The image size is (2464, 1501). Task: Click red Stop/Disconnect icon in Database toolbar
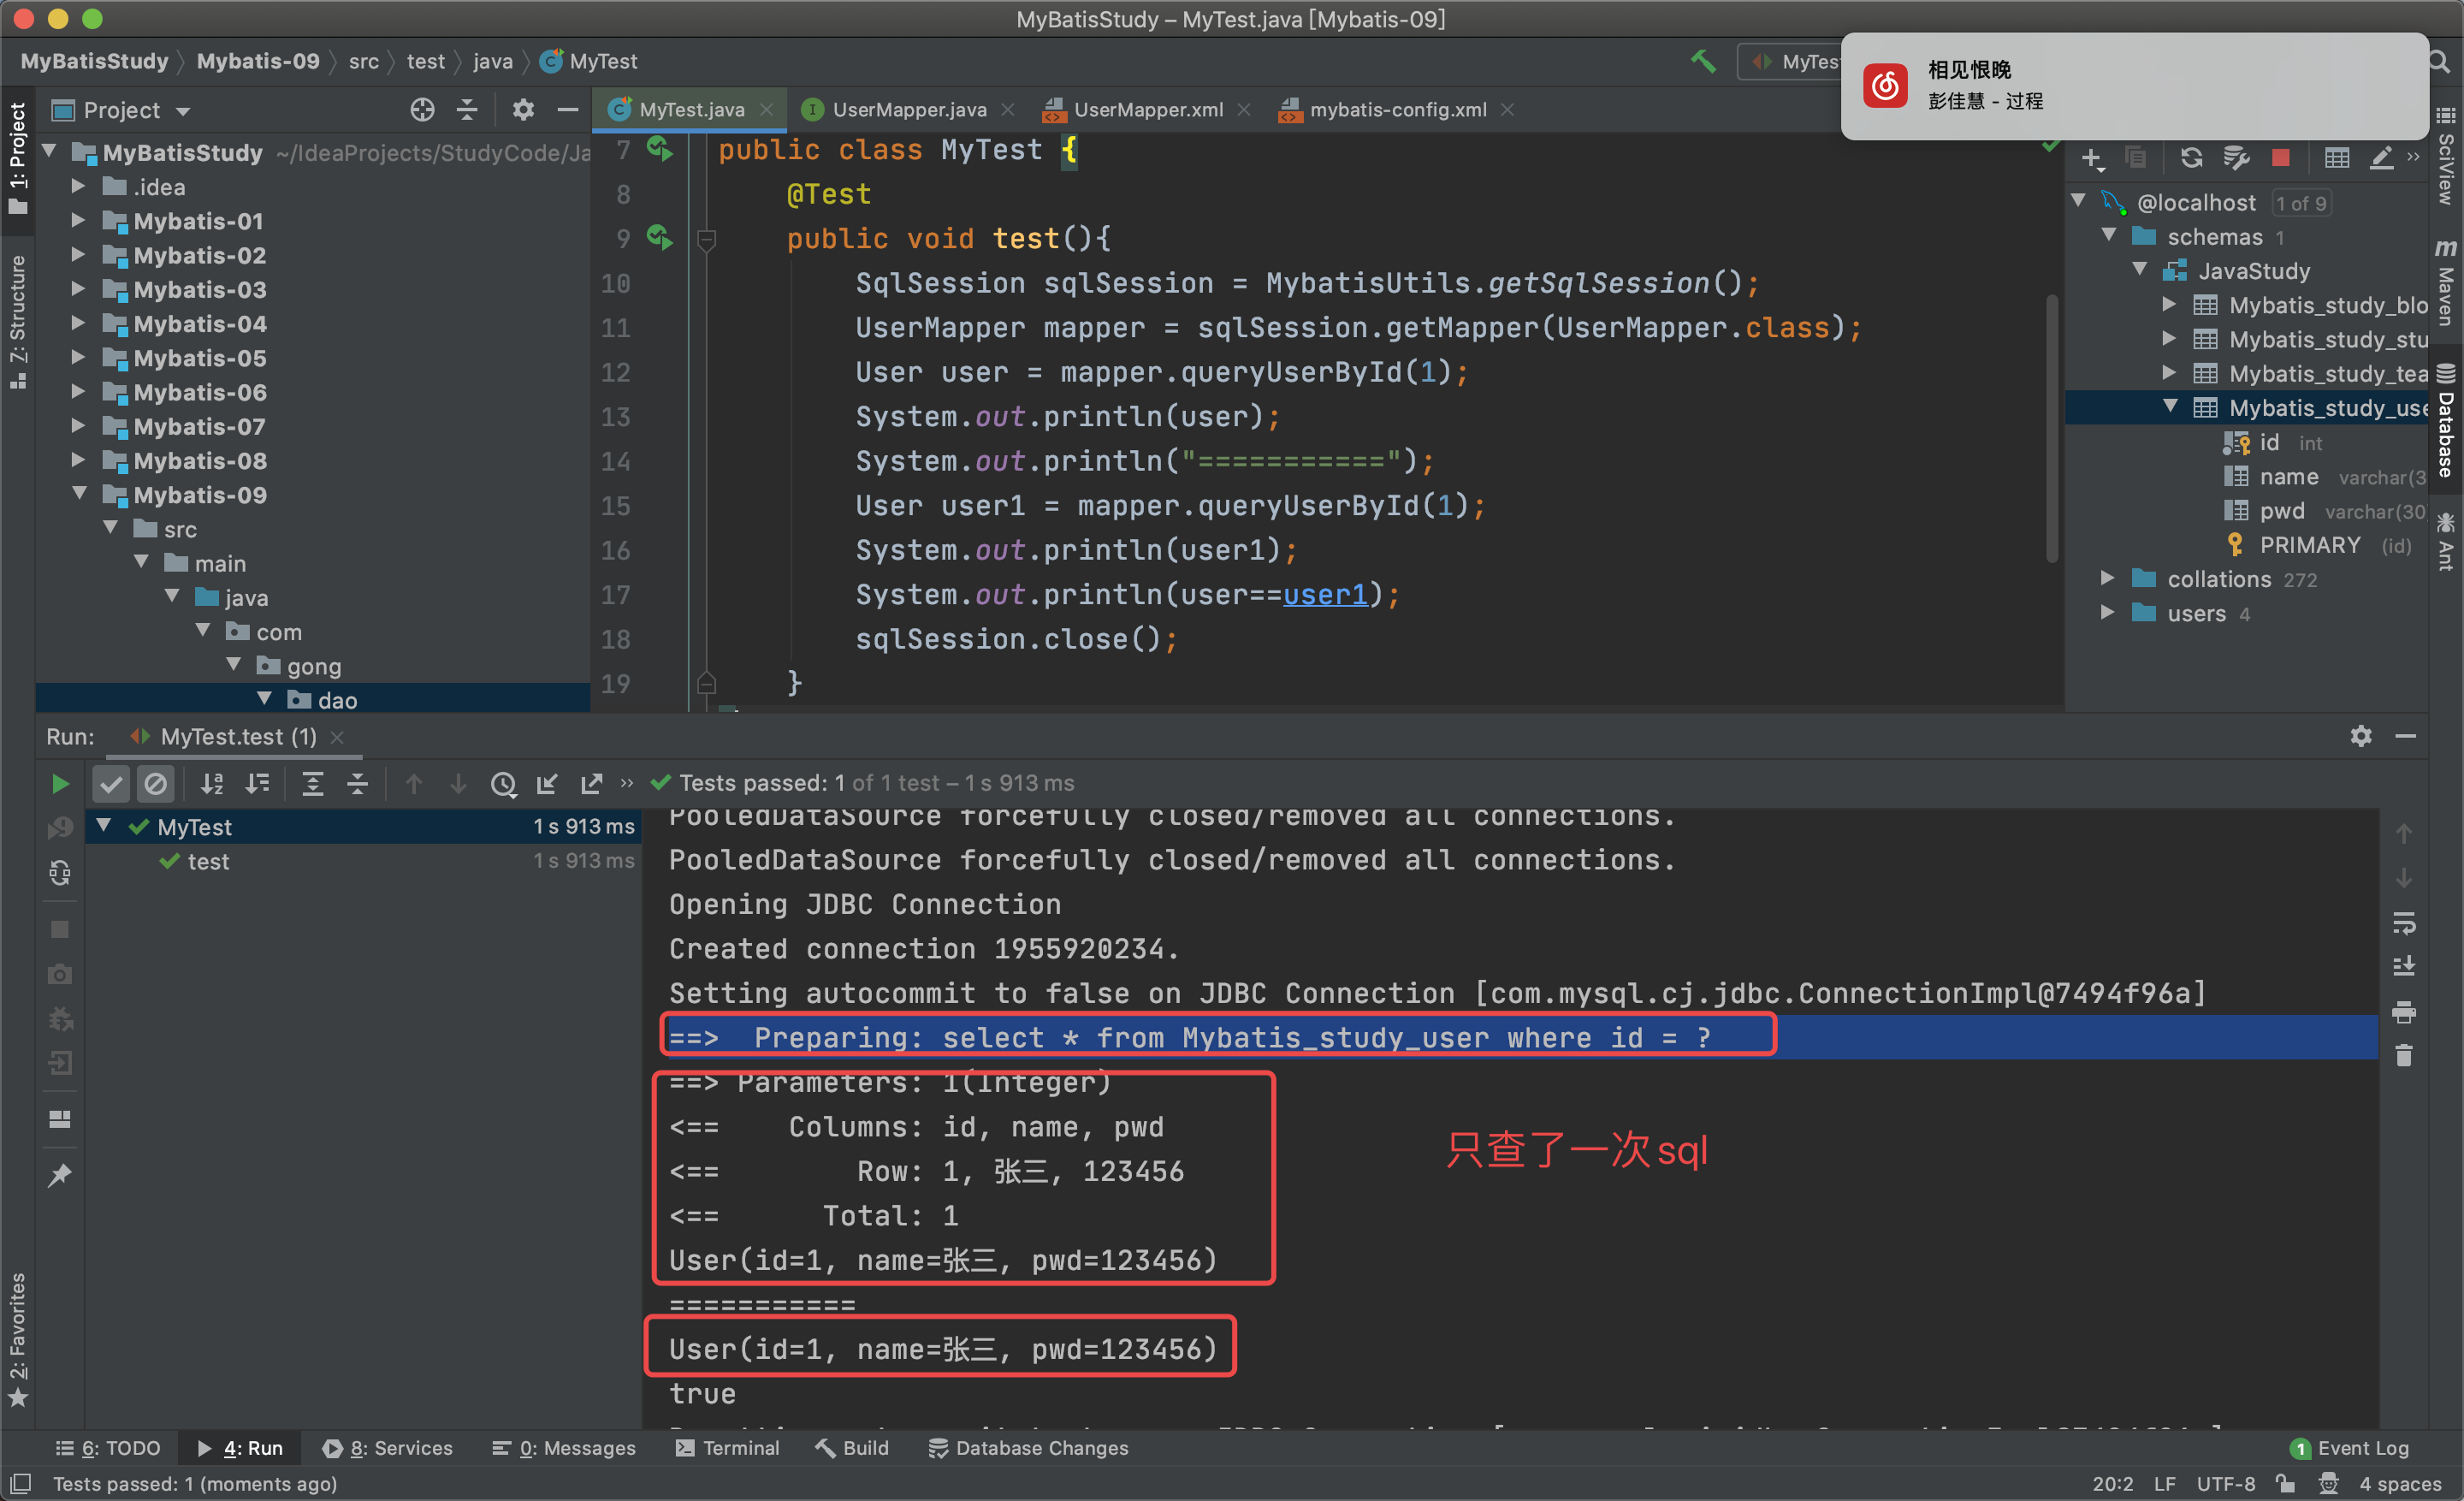pyautogui.click(x=2280, y=157)
